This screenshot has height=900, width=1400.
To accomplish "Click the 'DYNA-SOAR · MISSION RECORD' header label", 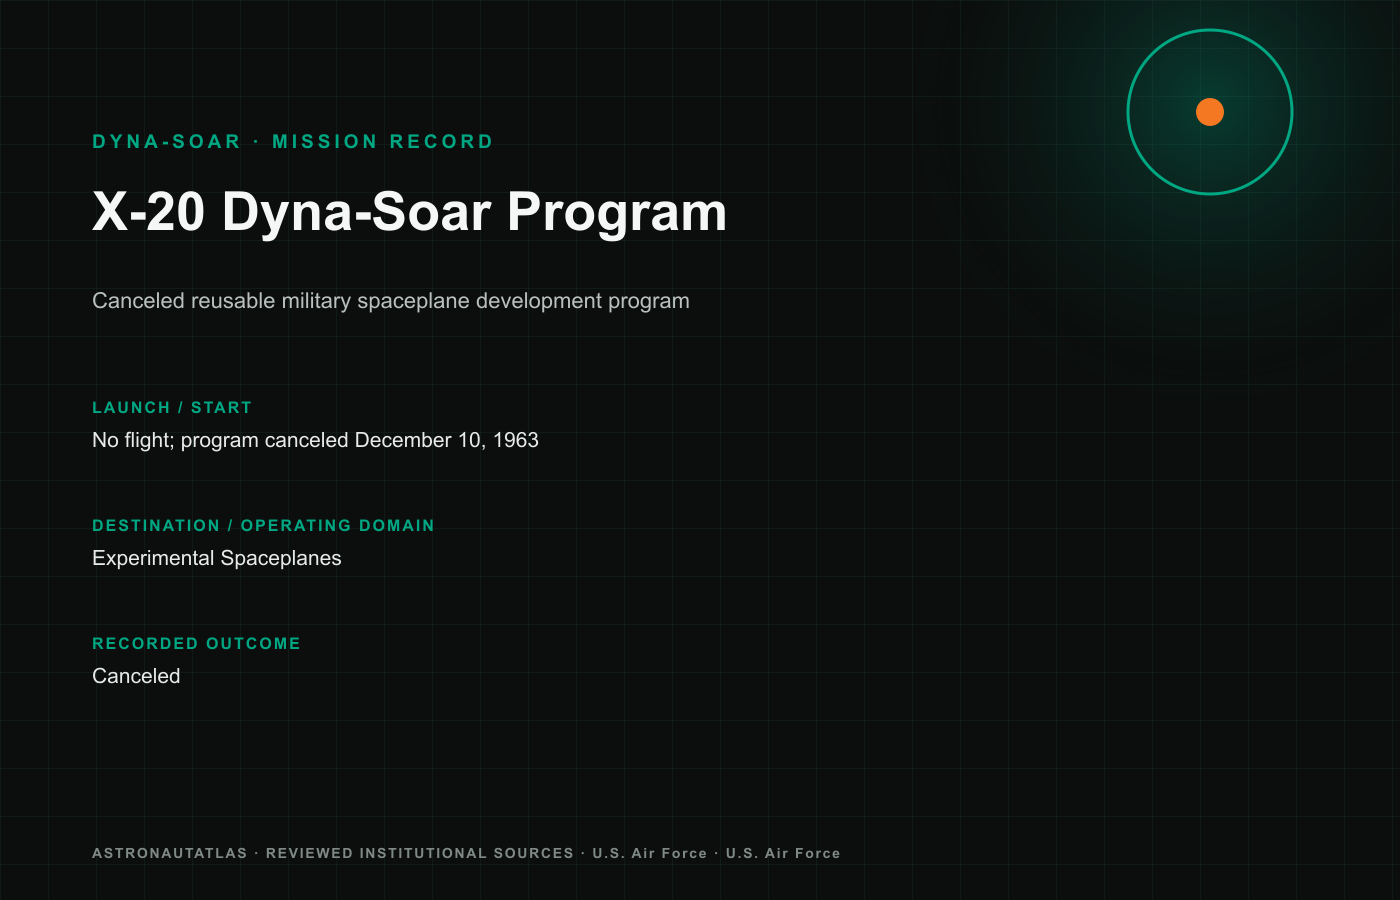I will pyautogui.click(x=293, y=142).
